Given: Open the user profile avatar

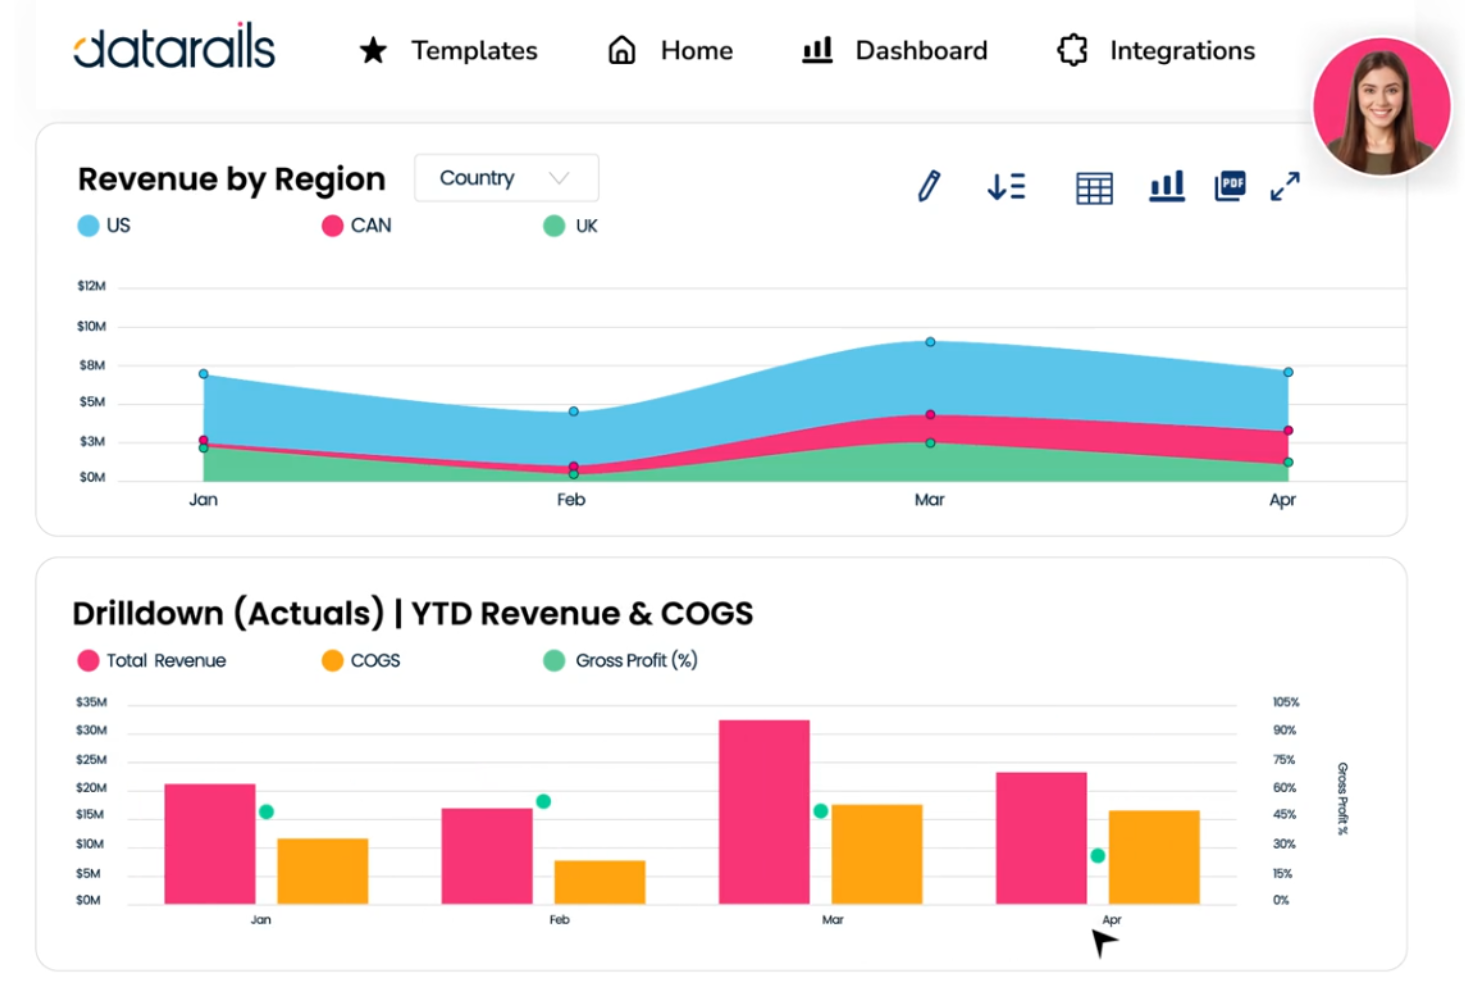Looking at the screenshot, I should click(x=1381, y=106).
